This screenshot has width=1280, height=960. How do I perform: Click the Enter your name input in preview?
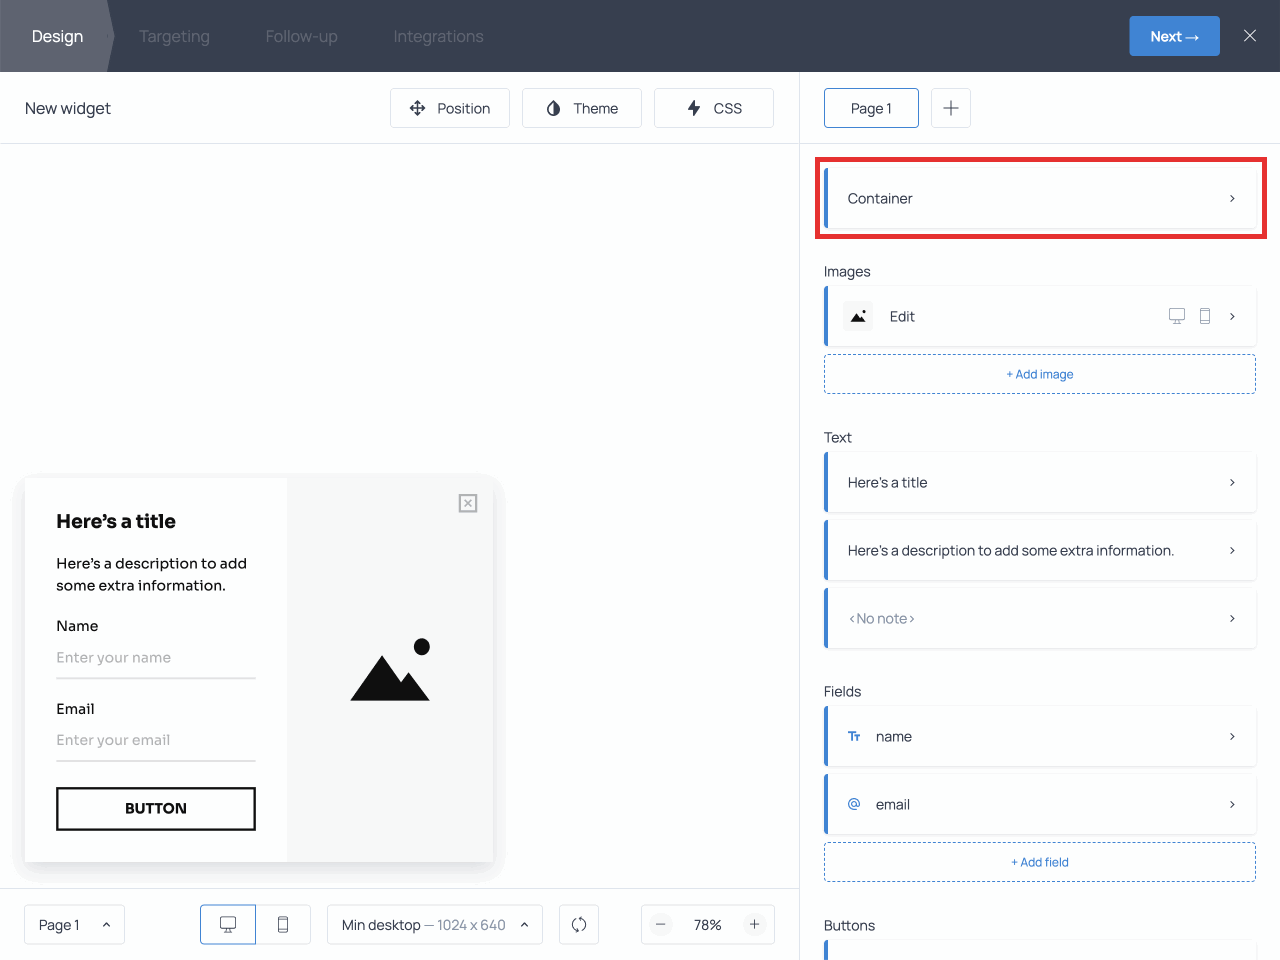[155, 657]
